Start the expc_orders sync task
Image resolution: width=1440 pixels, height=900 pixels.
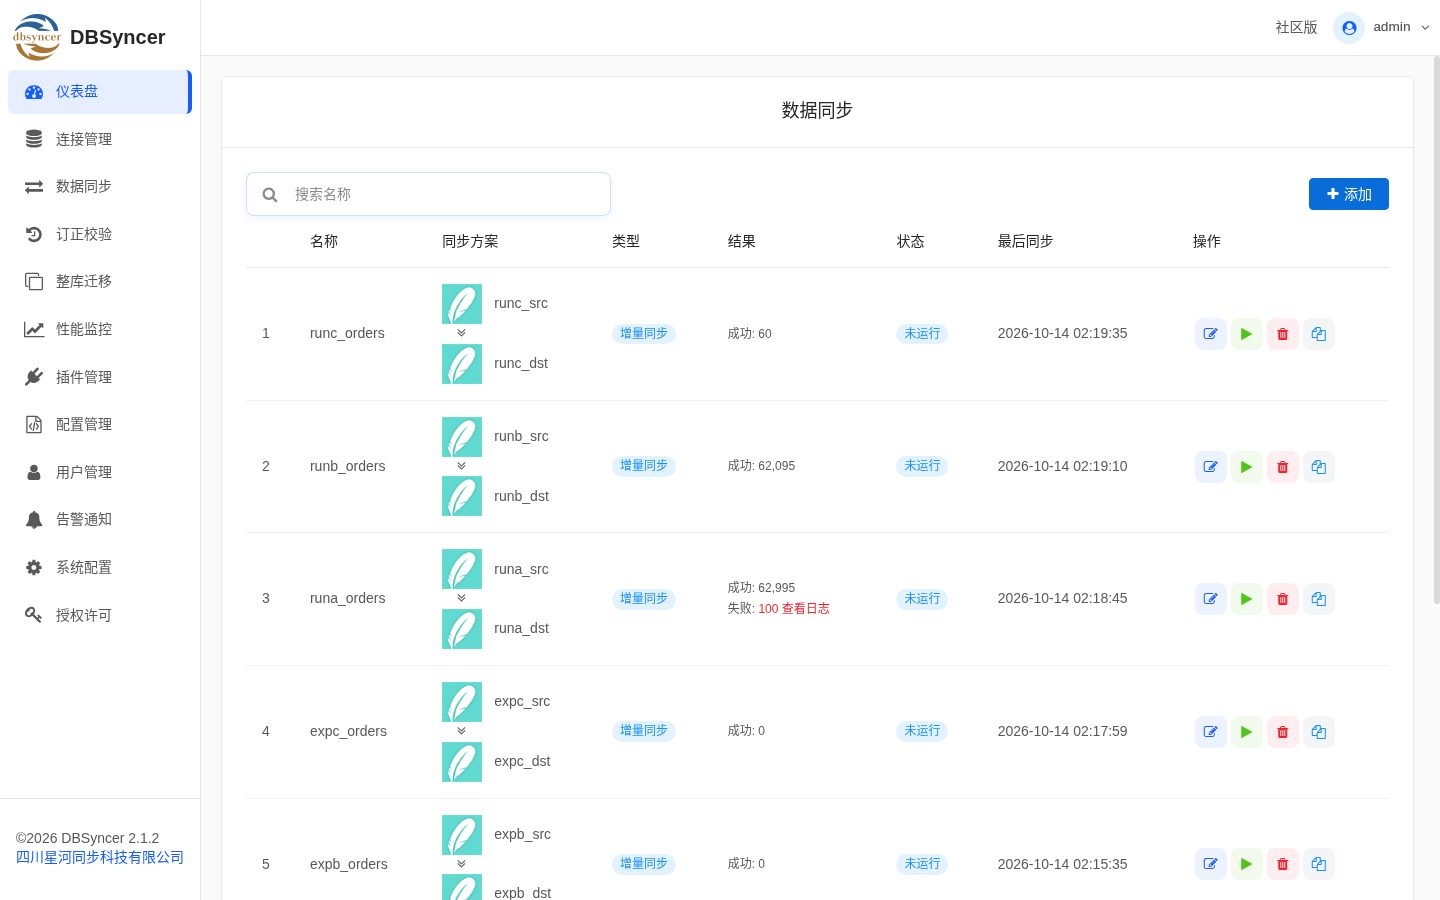coord(1247,732)
